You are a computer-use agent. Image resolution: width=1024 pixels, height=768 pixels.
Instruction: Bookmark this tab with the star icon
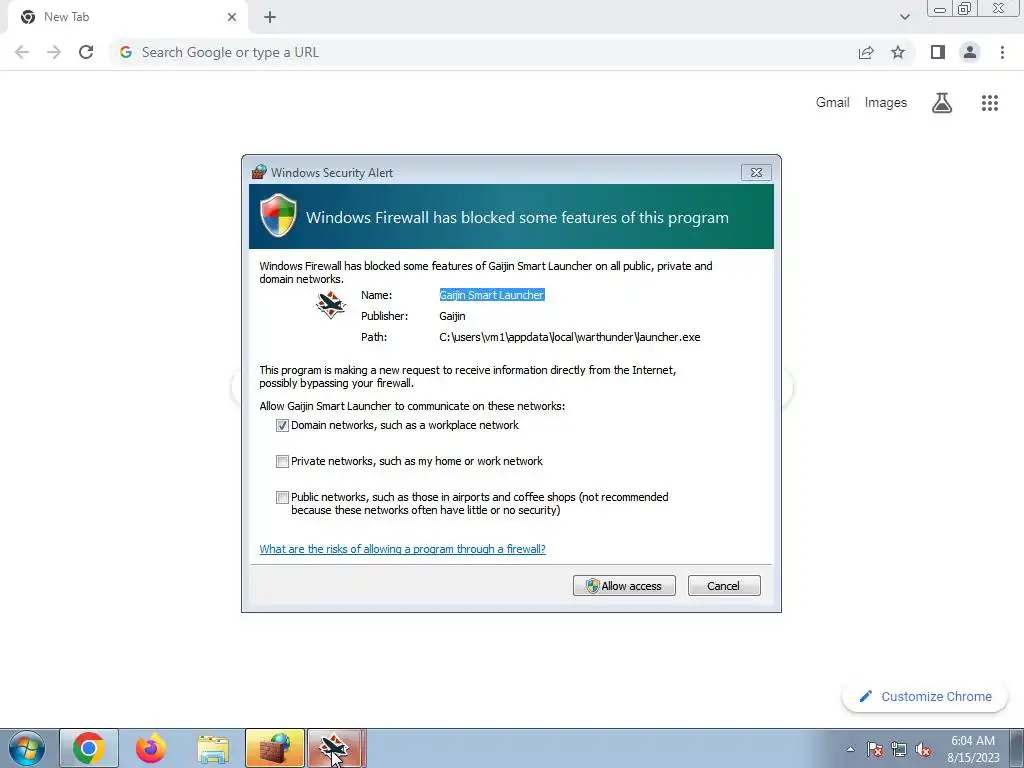pyautogui.click(x=898, y=52)
